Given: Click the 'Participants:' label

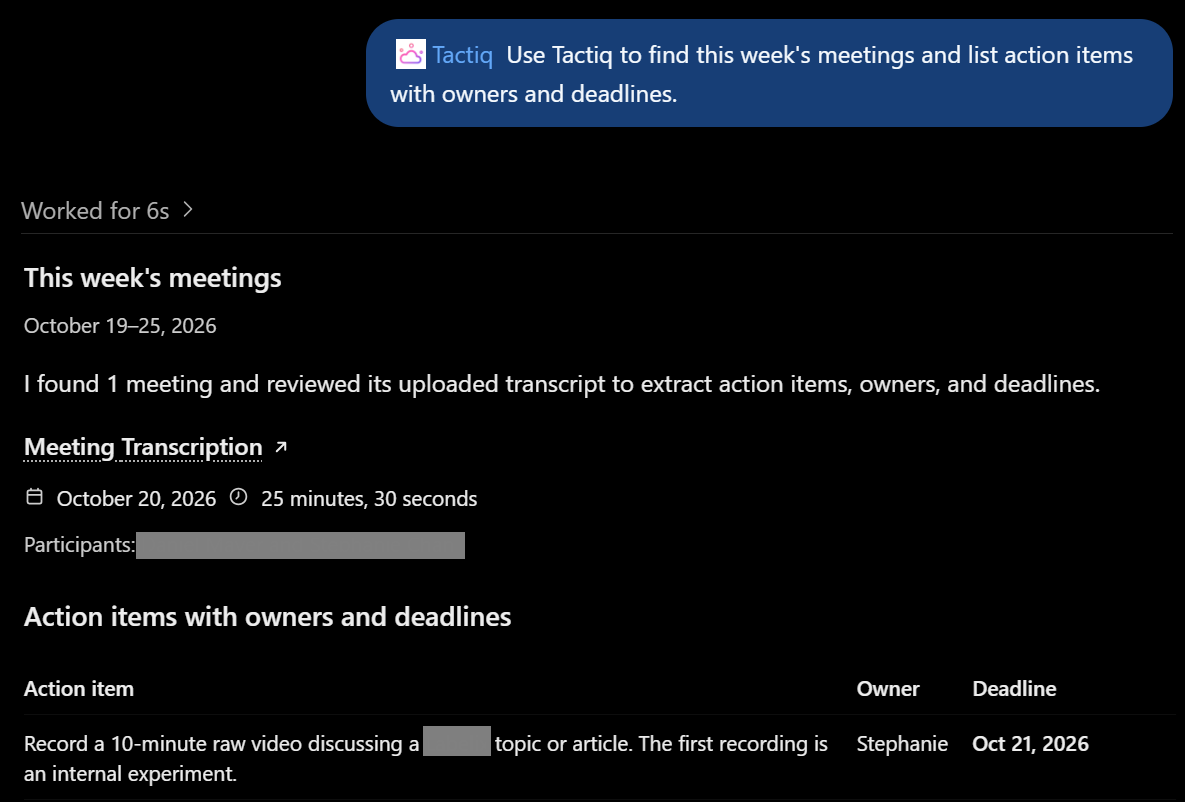Looking at the screenshot, I should coord(79,545).
